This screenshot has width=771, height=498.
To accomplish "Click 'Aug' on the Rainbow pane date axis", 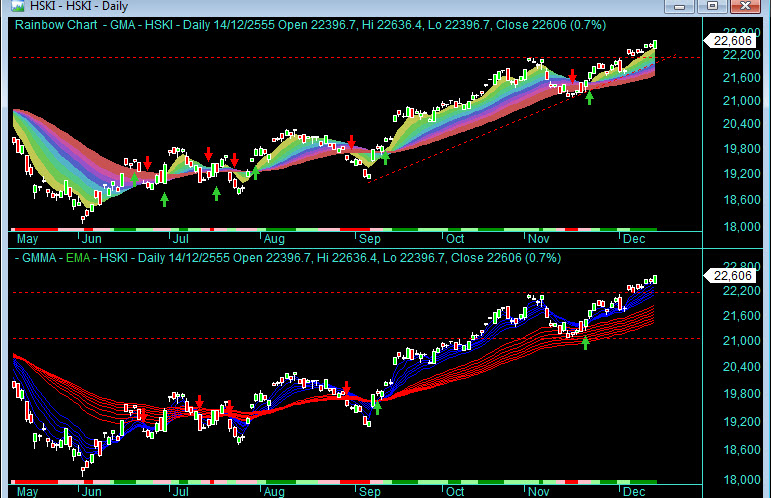I will point(274,239).
